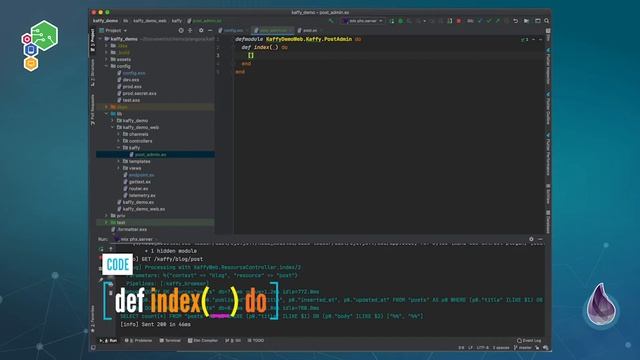Click the read-only lock icon in status bar
This screenshot has height=360, width=640.
[537, 348]
